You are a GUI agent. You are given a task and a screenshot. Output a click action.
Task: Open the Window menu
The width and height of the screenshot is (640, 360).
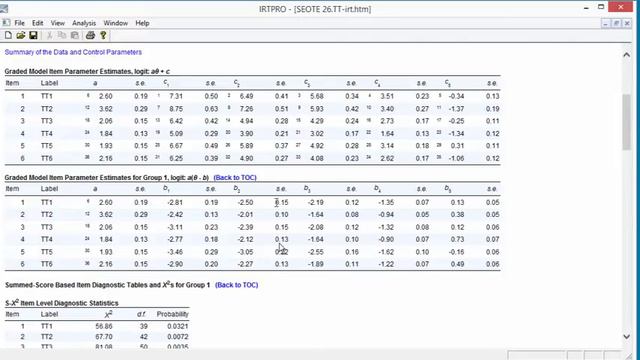(116, 23)
